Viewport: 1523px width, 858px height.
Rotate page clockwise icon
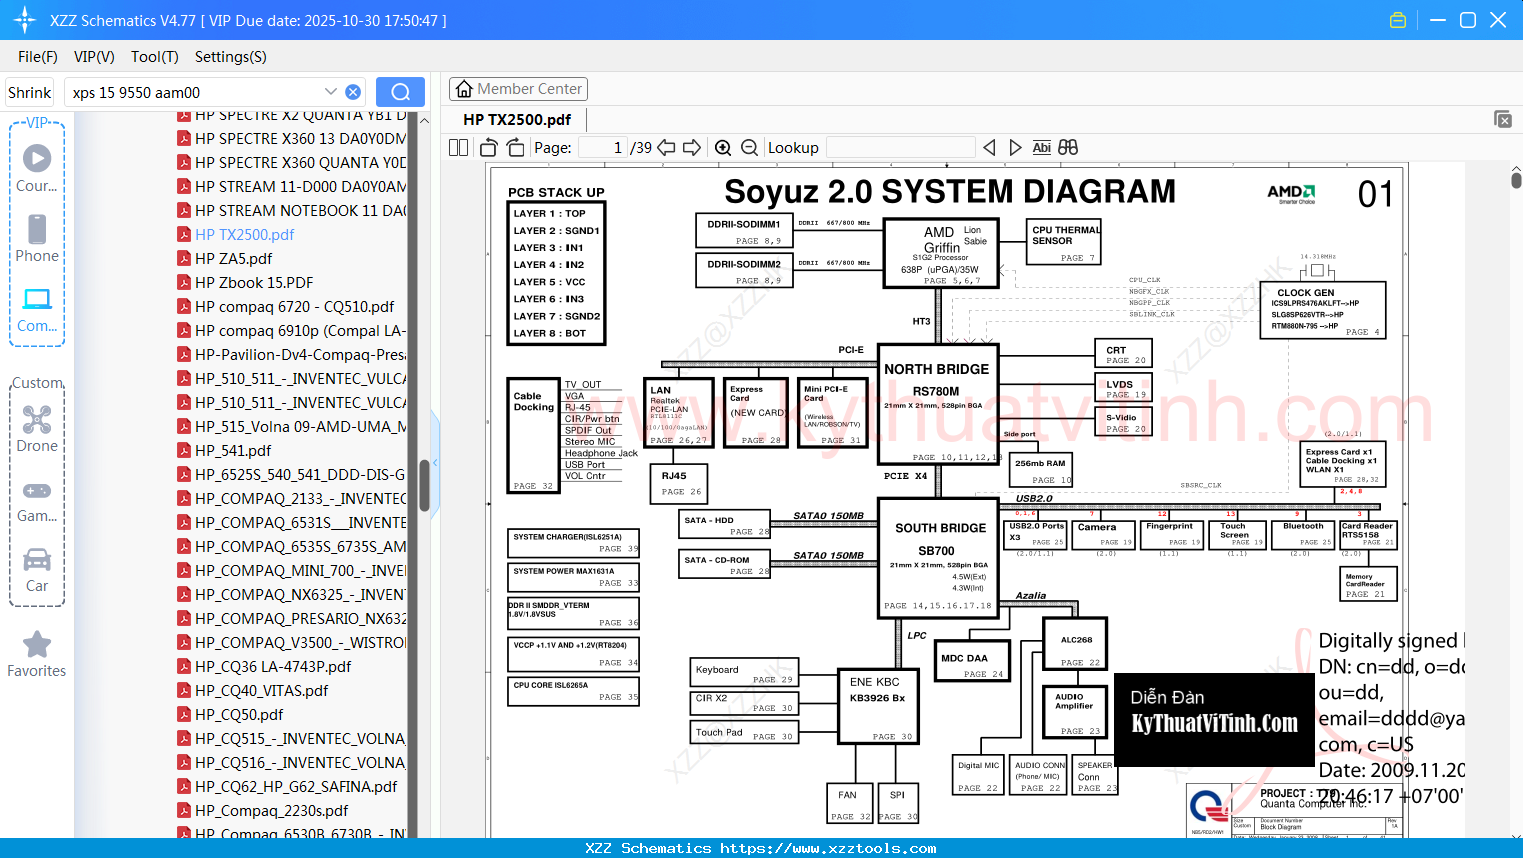pyautogui.click(x=515, y=147)
